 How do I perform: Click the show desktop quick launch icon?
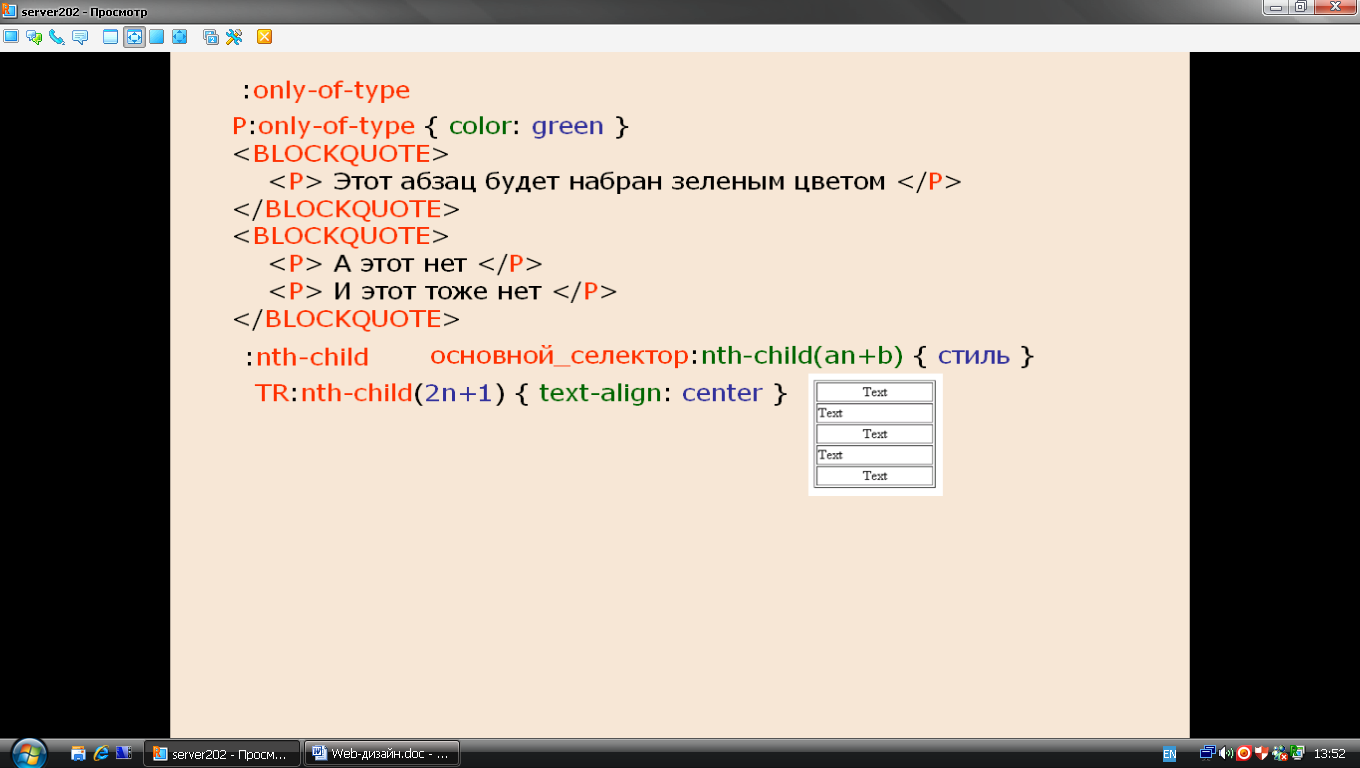pyautogui.click(x=78, y=753)
